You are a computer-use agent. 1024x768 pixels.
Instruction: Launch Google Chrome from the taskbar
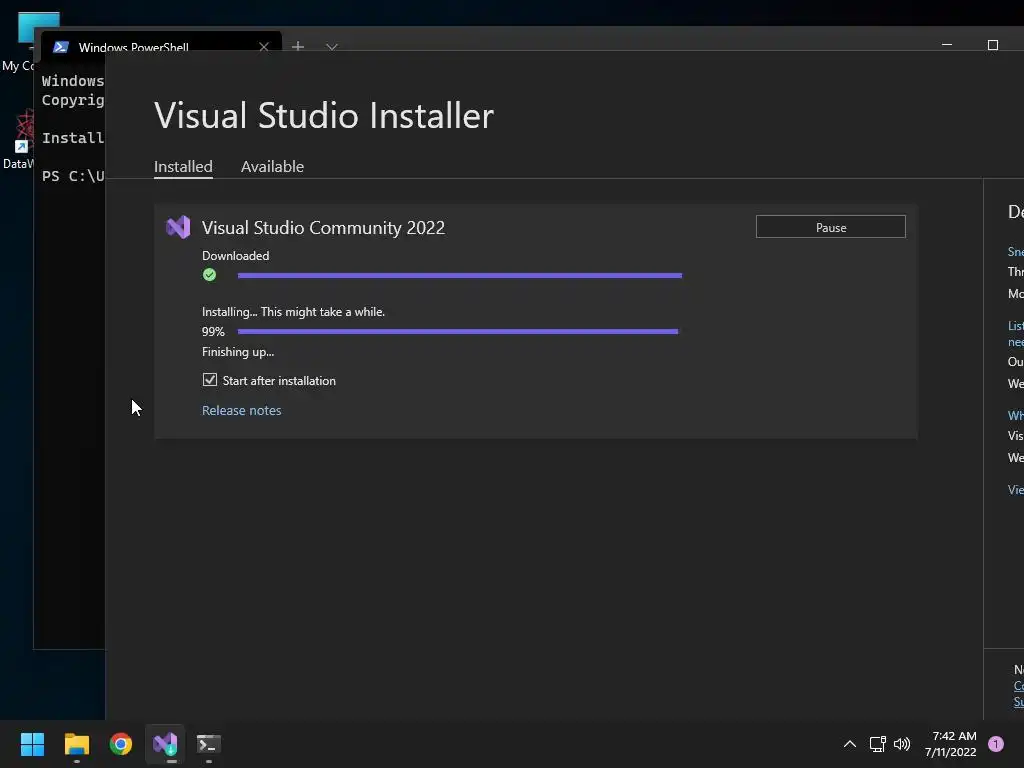click(121, 744)
